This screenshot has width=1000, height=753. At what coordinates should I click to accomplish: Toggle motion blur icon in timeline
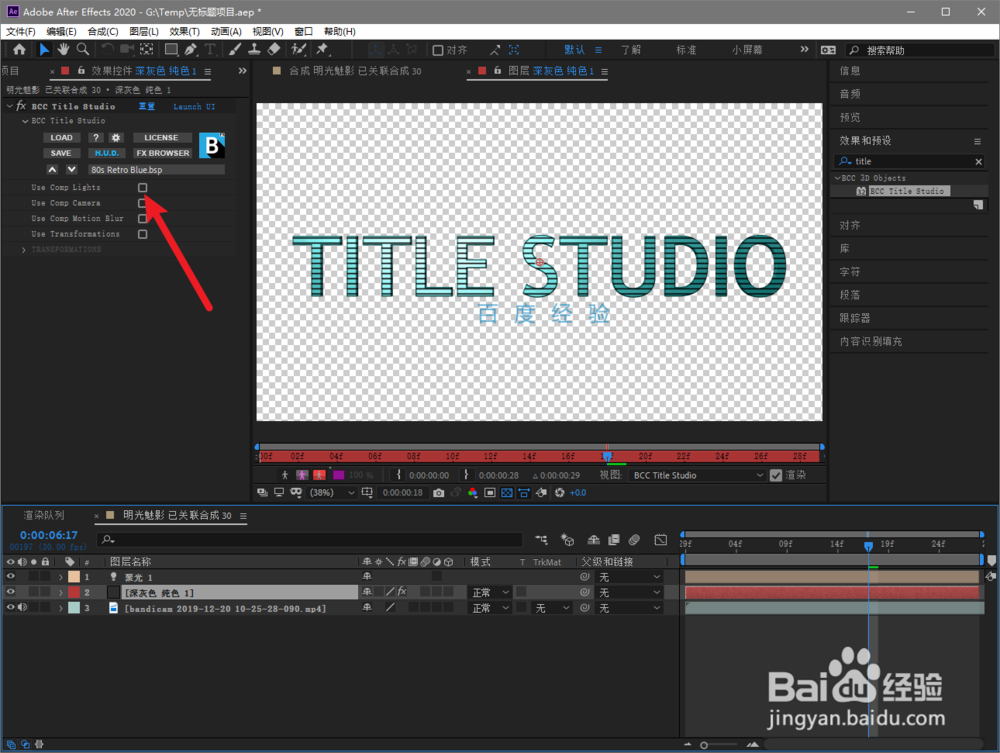pos(634,540)
